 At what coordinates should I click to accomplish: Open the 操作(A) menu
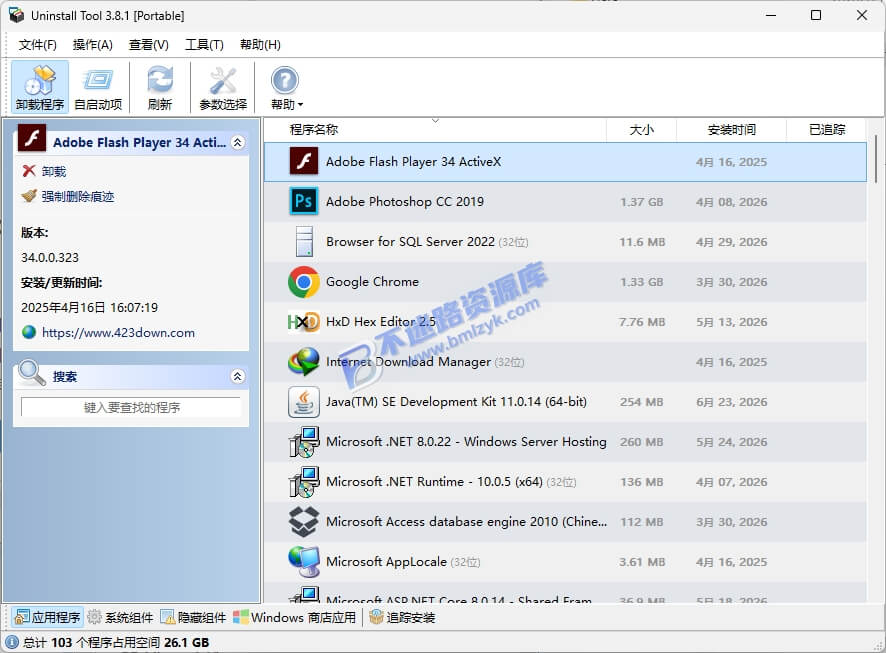(x=93, y=45)
